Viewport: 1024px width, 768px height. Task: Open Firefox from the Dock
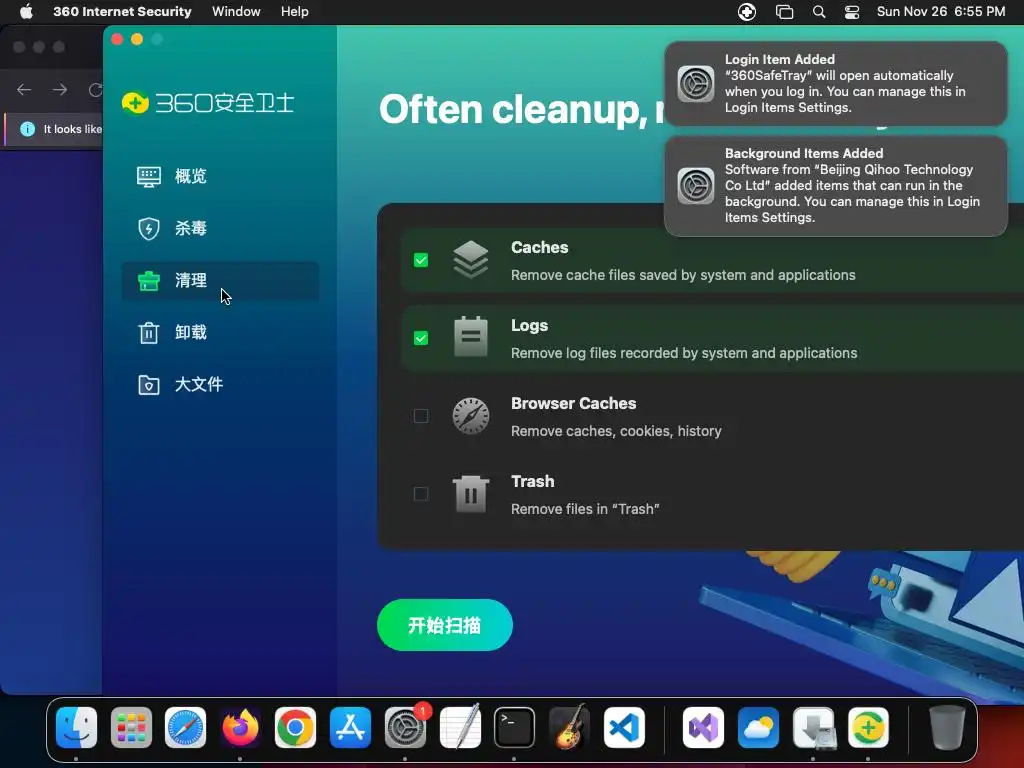coord(240,728)
